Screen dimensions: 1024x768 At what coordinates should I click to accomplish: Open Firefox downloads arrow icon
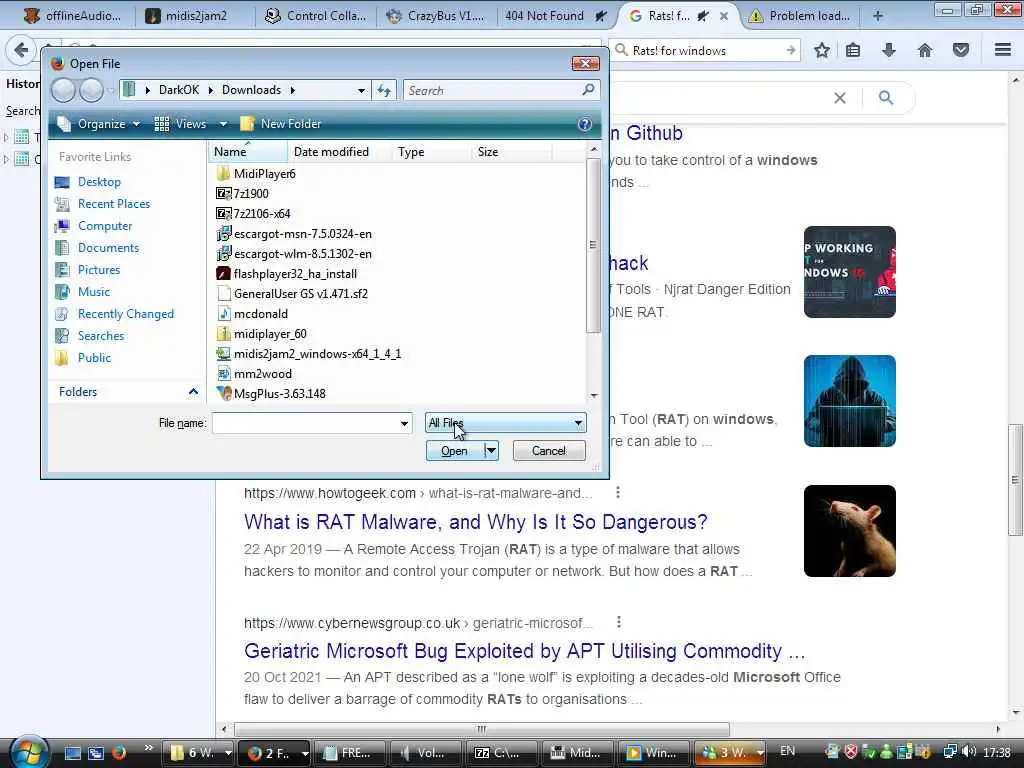[x=888, y=50]
